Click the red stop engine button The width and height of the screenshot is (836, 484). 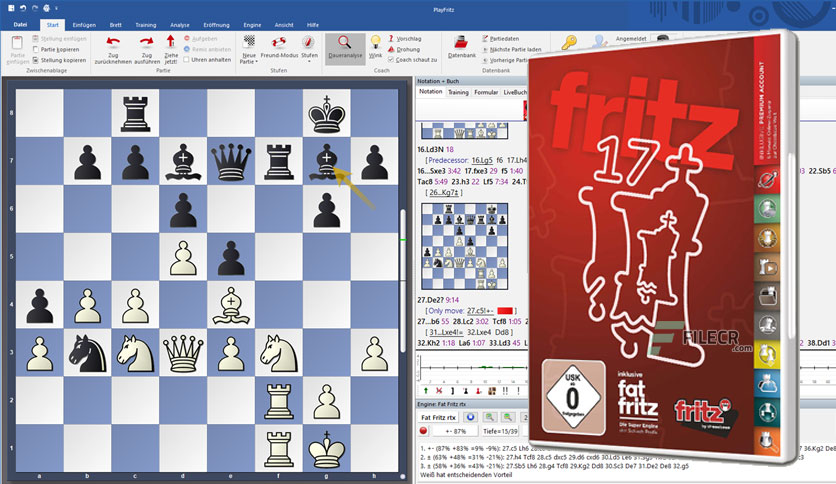coord(423,431)
